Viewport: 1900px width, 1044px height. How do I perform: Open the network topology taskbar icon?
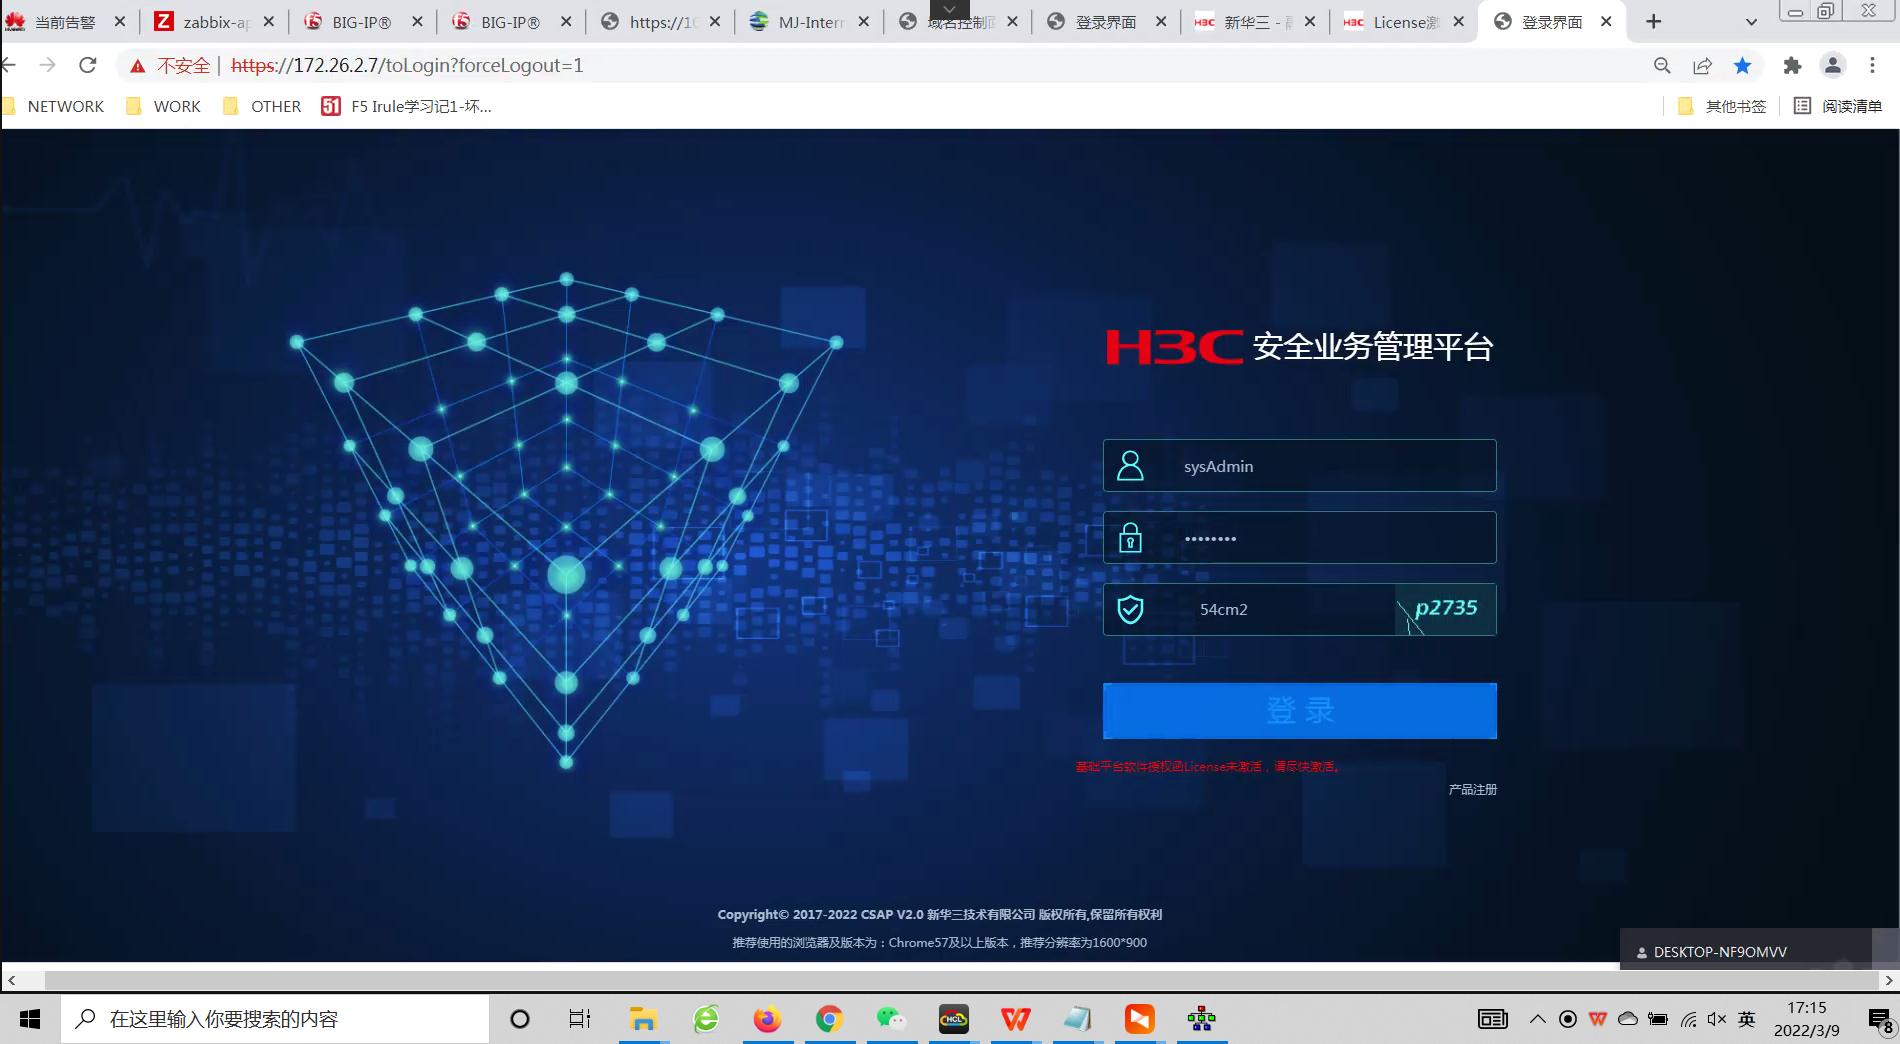(1201, 1019)
